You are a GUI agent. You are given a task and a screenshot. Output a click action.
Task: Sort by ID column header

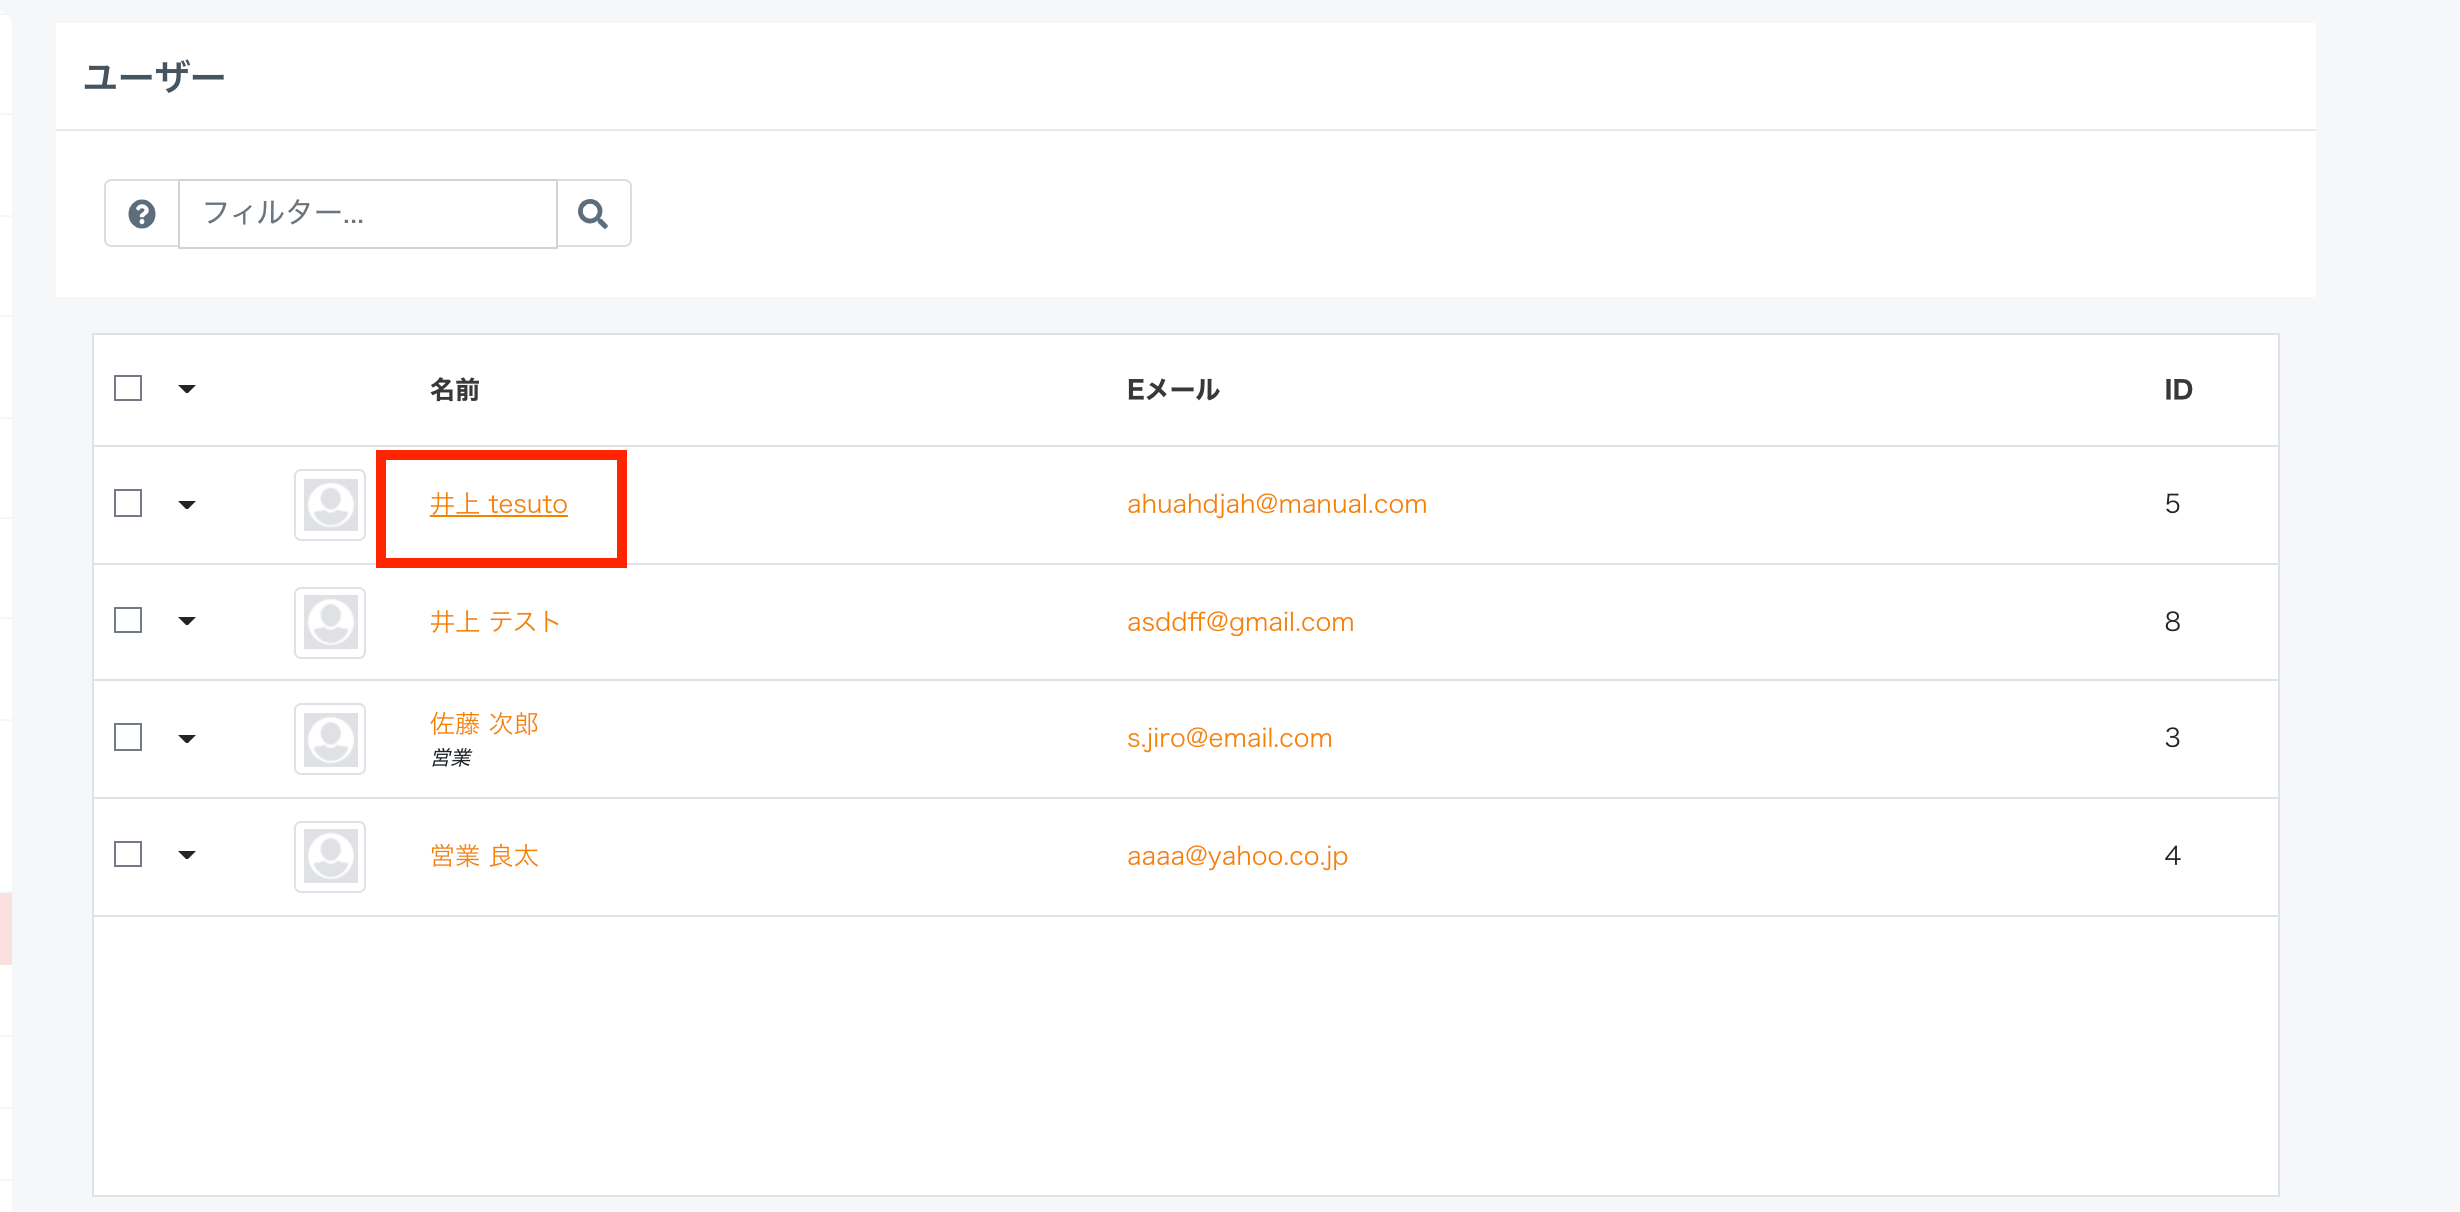[2178, 390]
